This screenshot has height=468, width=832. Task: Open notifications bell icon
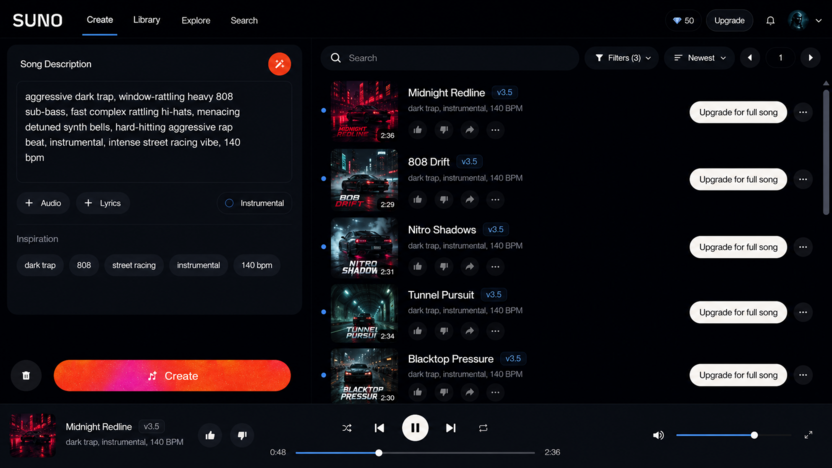[x=770, y=21]
